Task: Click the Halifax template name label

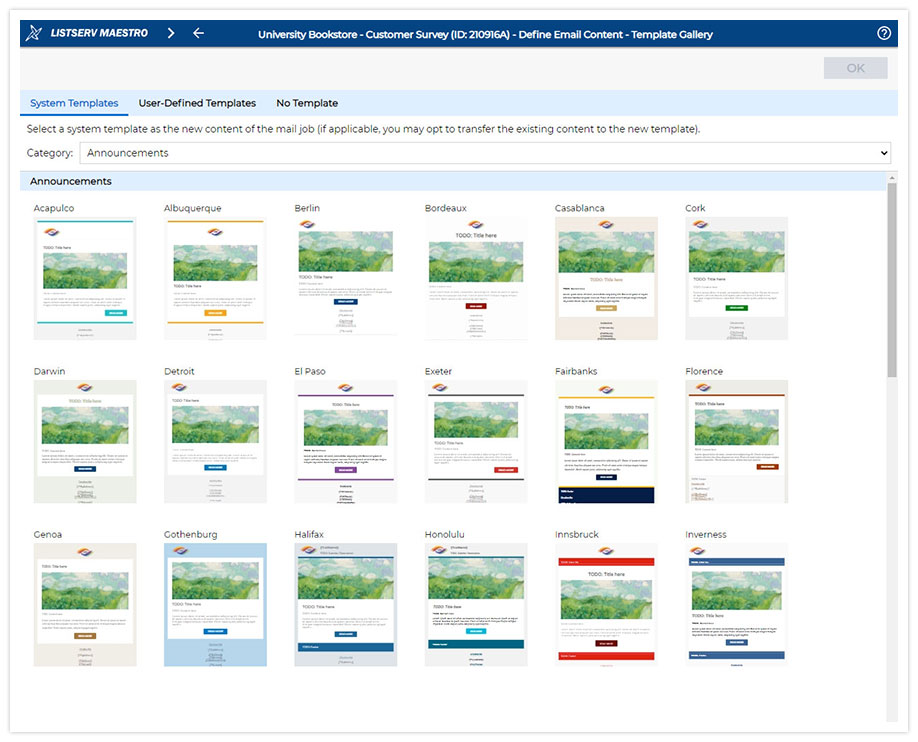Action: pos(309,535)
